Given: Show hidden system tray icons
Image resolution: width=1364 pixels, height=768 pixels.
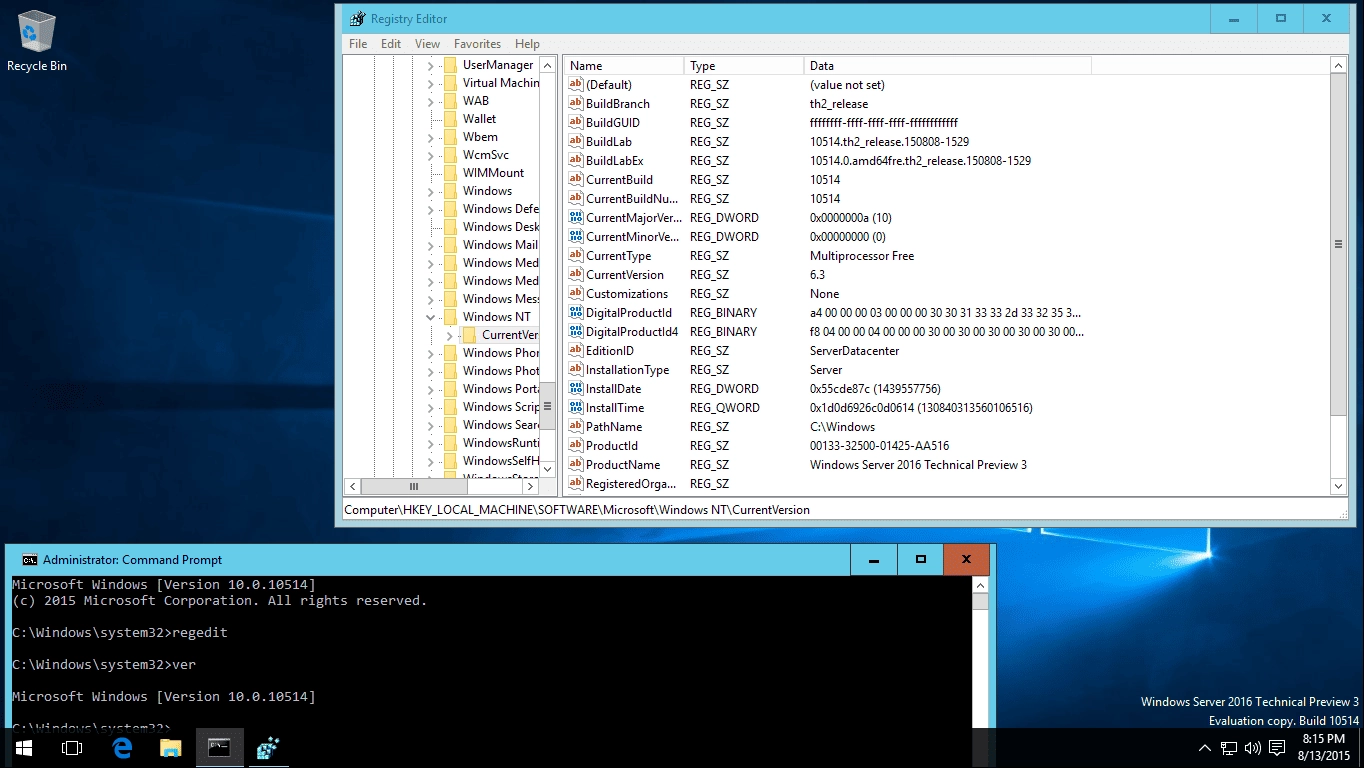Looking at the screenshot, I should pos(1205,748).
